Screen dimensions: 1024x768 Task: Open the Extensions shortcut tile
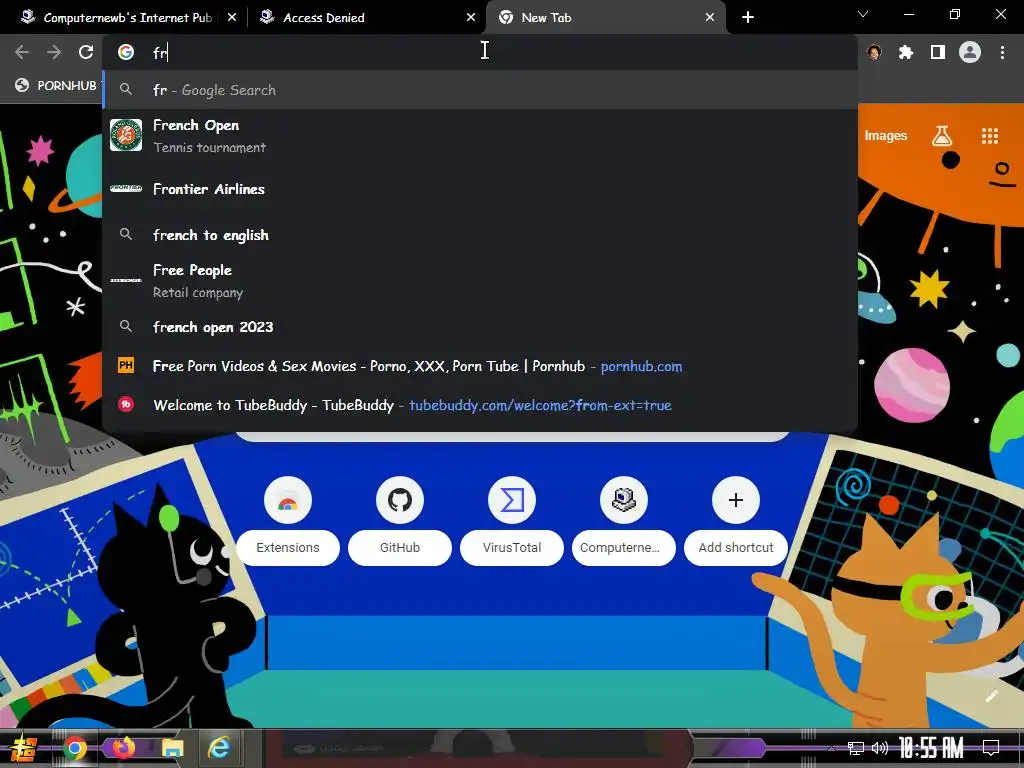pos(288,520)
